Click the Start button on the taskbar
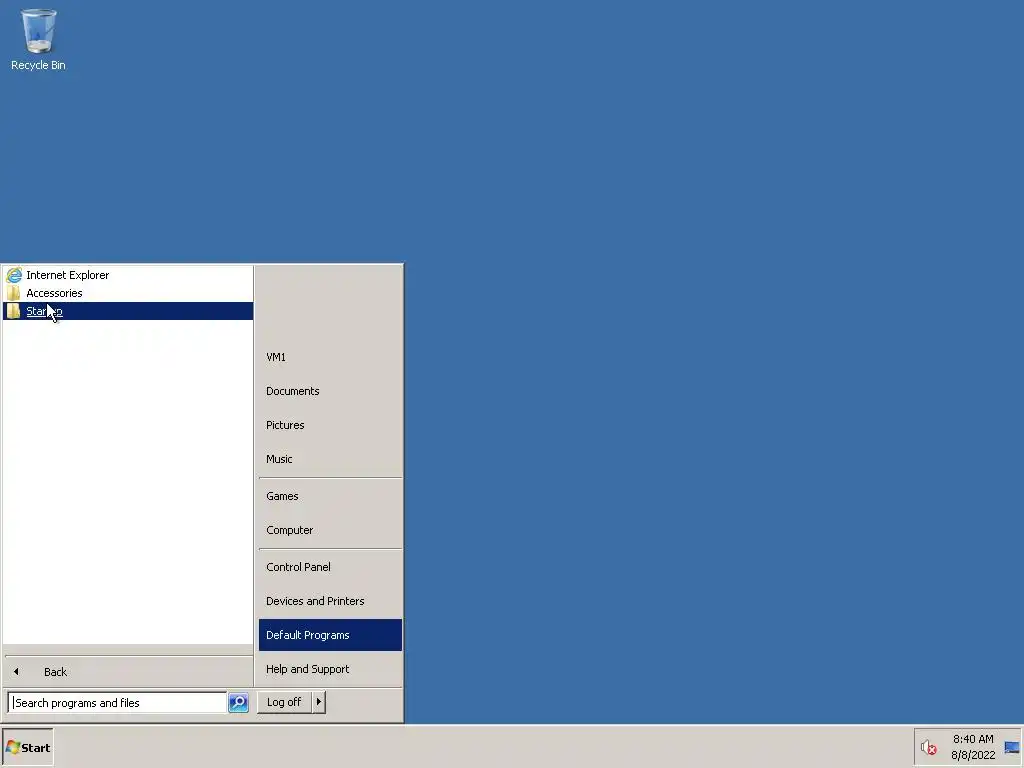 pos(27,748)
